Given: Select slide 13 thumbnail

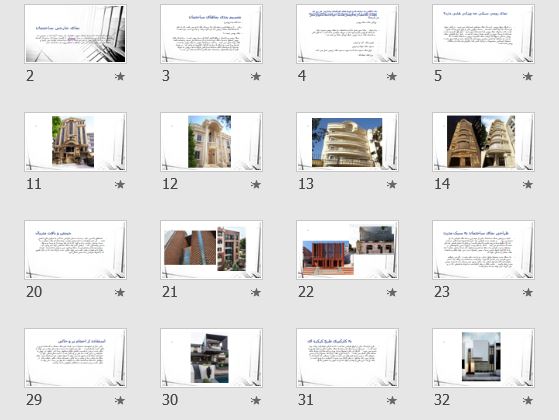Looking at the screenshot, I should [347, 142].
